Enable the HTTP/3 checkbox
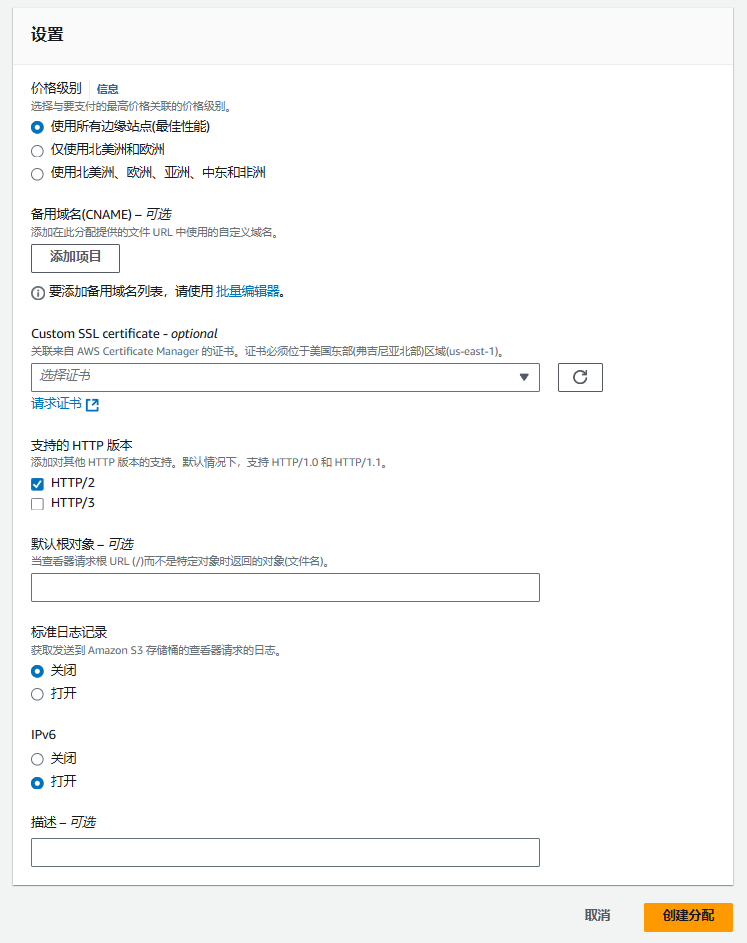The height and width of the screenshot is (943, 747). [37, 503]
